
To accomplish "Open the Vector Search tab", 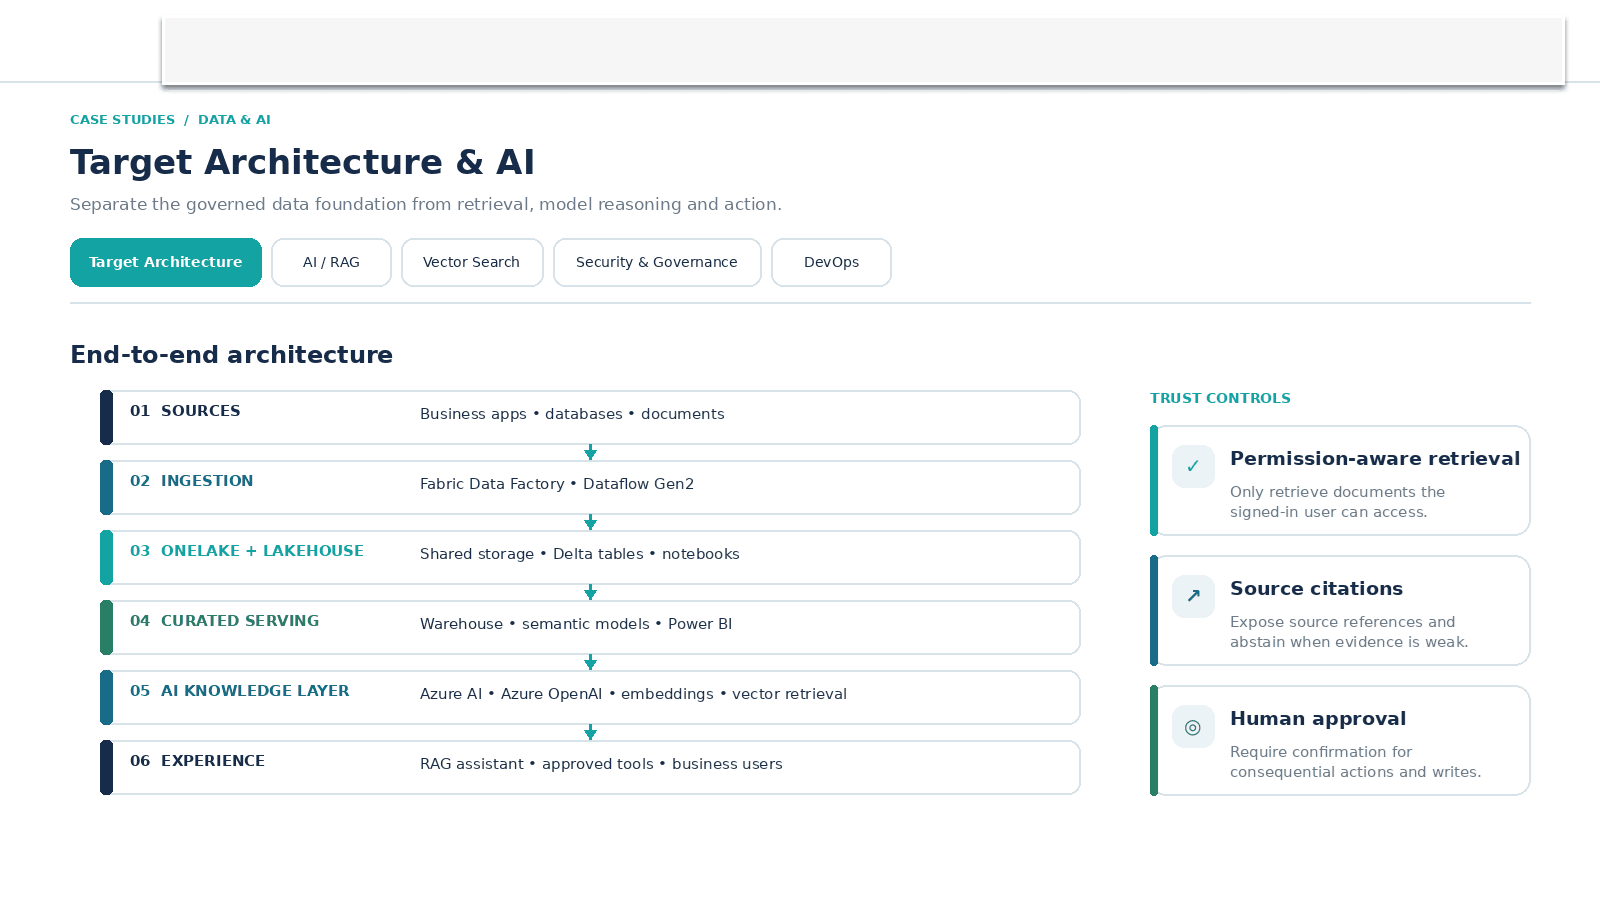I will [x=472, y=262].
